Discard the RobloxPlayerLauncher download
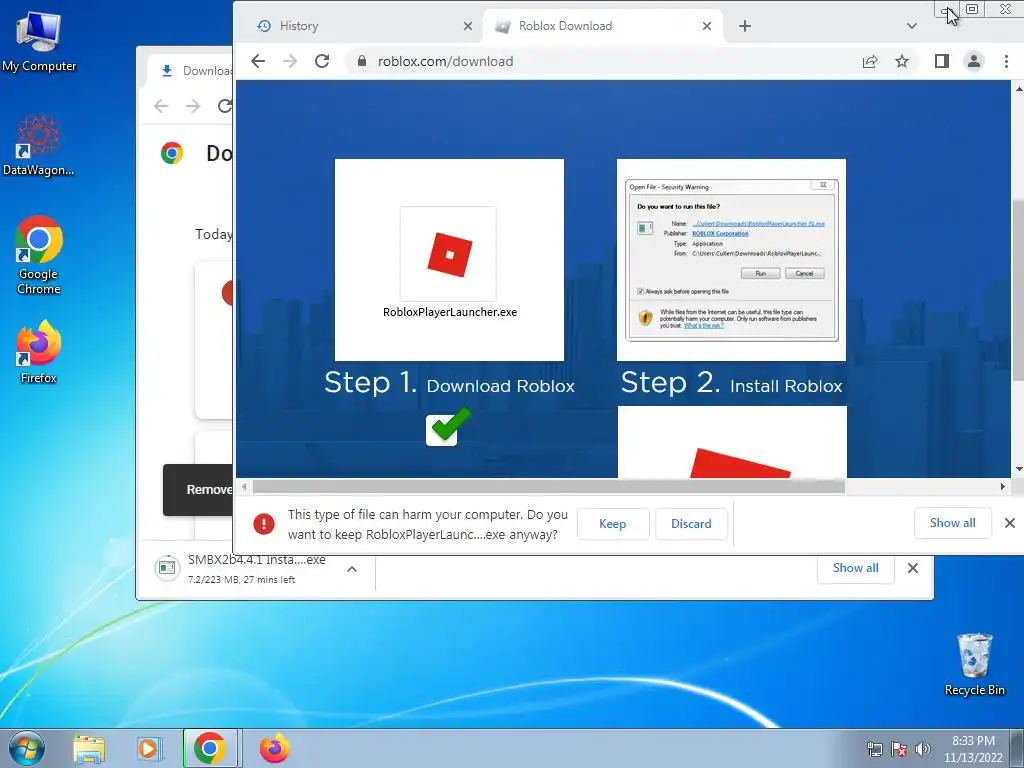The image size is (1024, 768). 691,524
